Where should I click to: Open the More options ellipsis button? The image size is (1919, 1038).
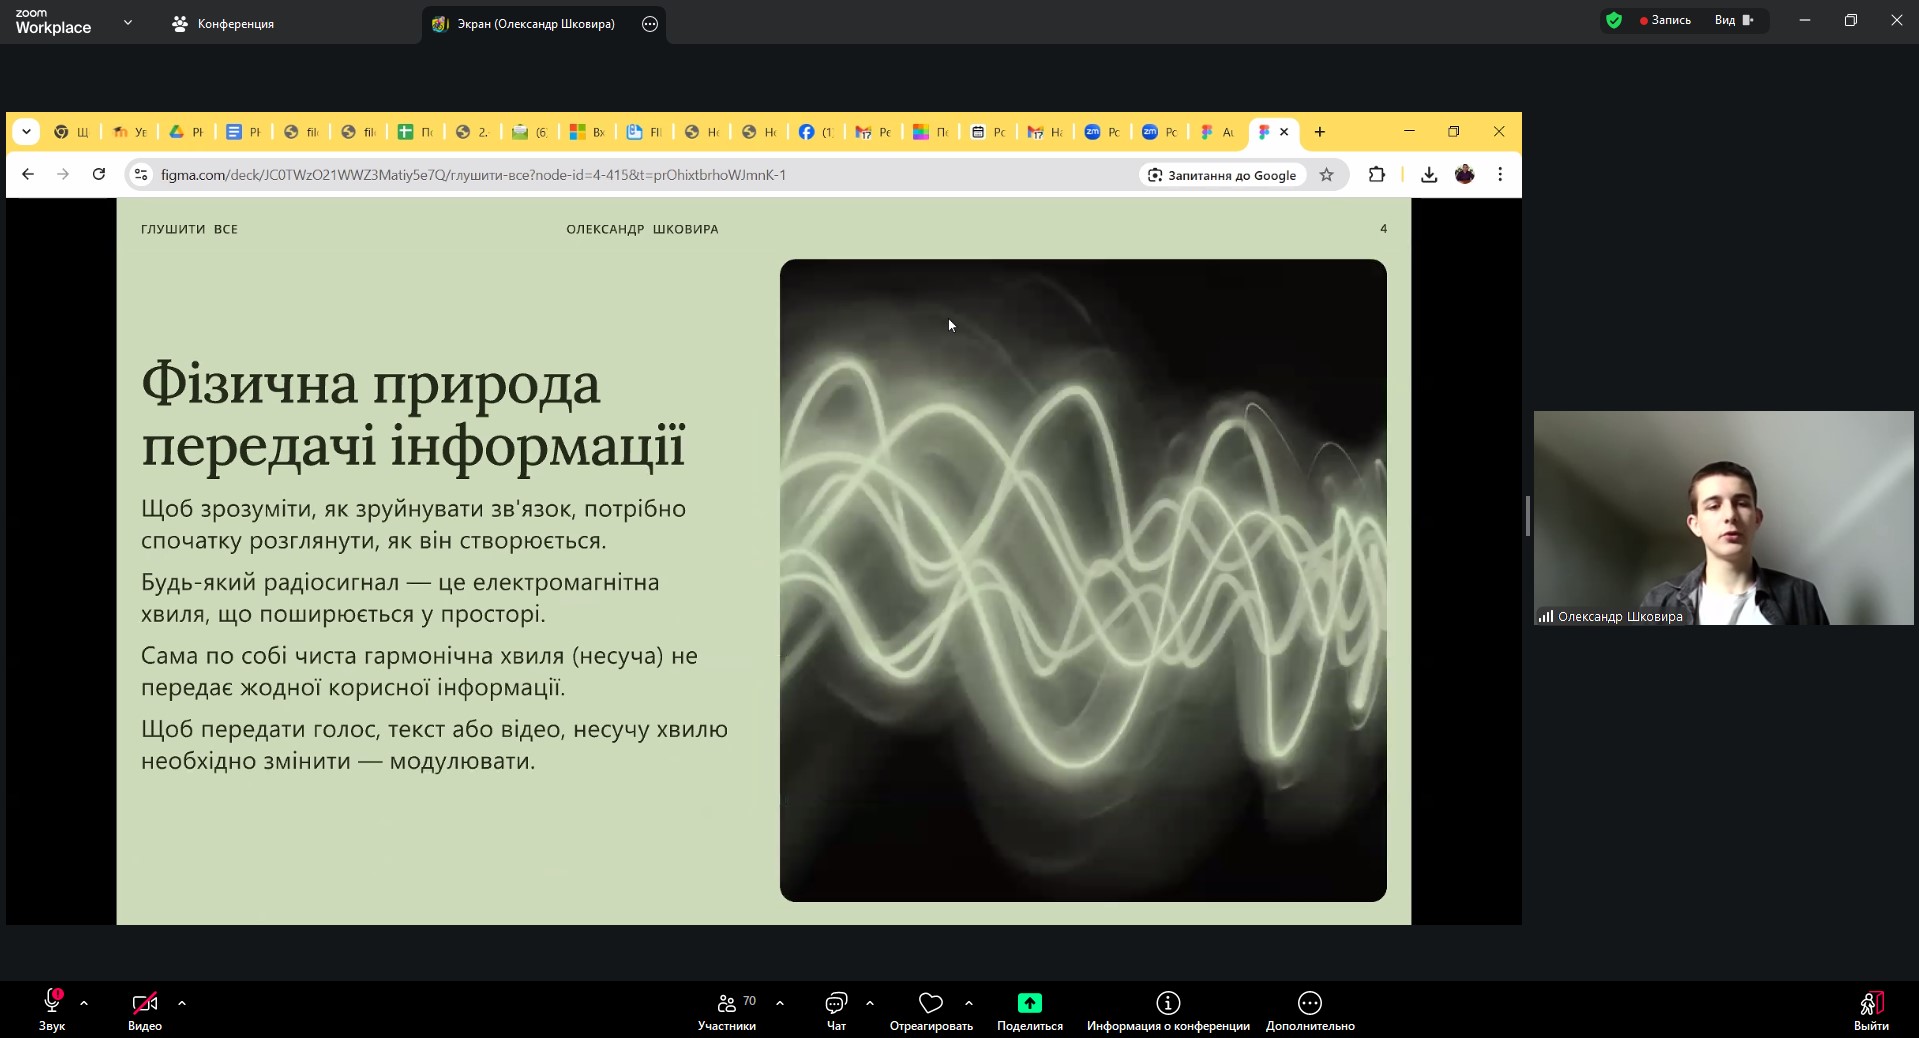tap(1309, 1003)
